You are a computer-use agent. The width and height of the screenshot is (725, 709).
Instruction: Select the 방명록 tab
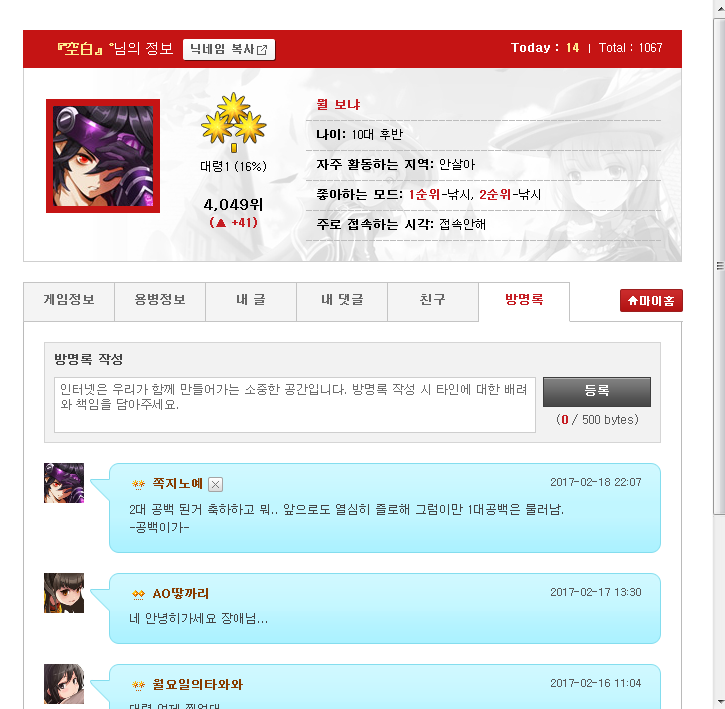click(x=524, y=302)
